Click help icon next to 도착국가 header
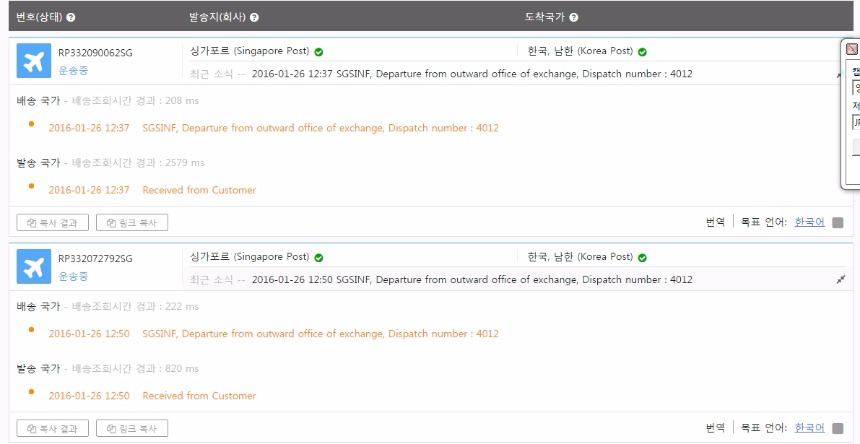860x444 pixels. (574, 18)
